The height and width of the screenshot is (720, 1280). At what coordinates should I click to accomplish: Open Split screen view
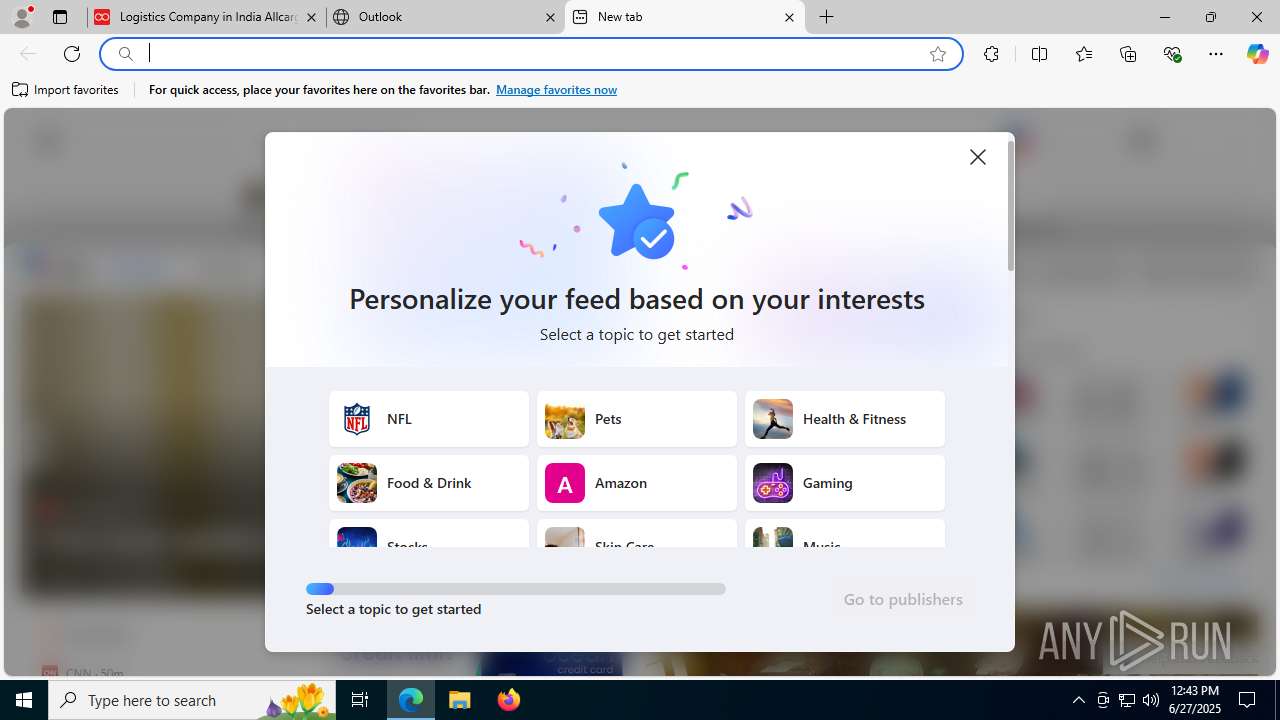pyautogui.click(x=1039, y=54)
